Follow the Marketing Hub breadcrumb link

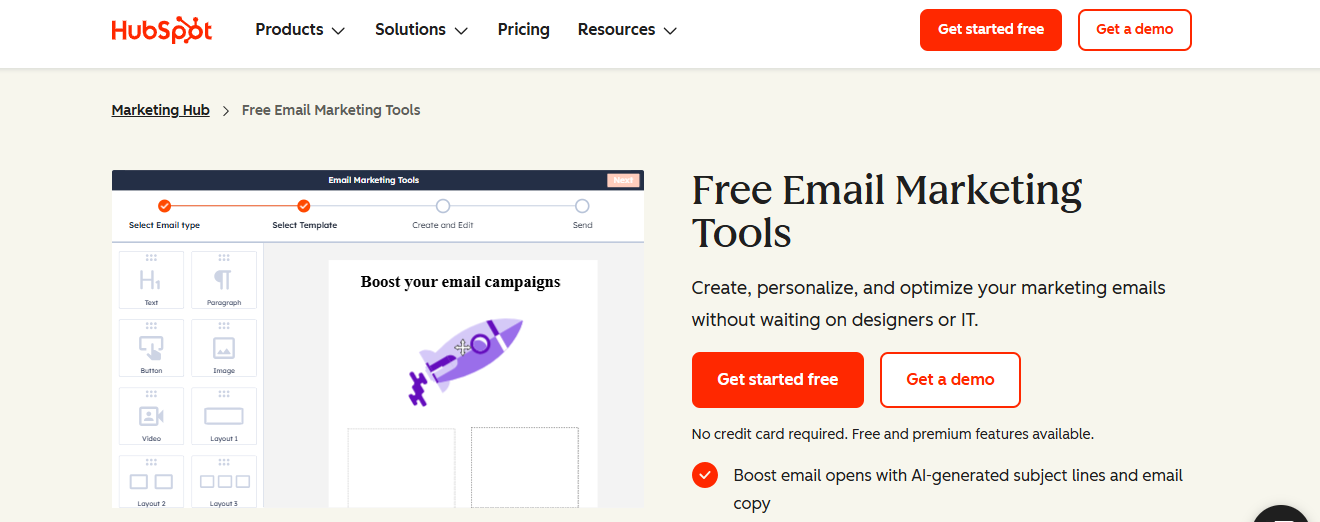(161, 110)
